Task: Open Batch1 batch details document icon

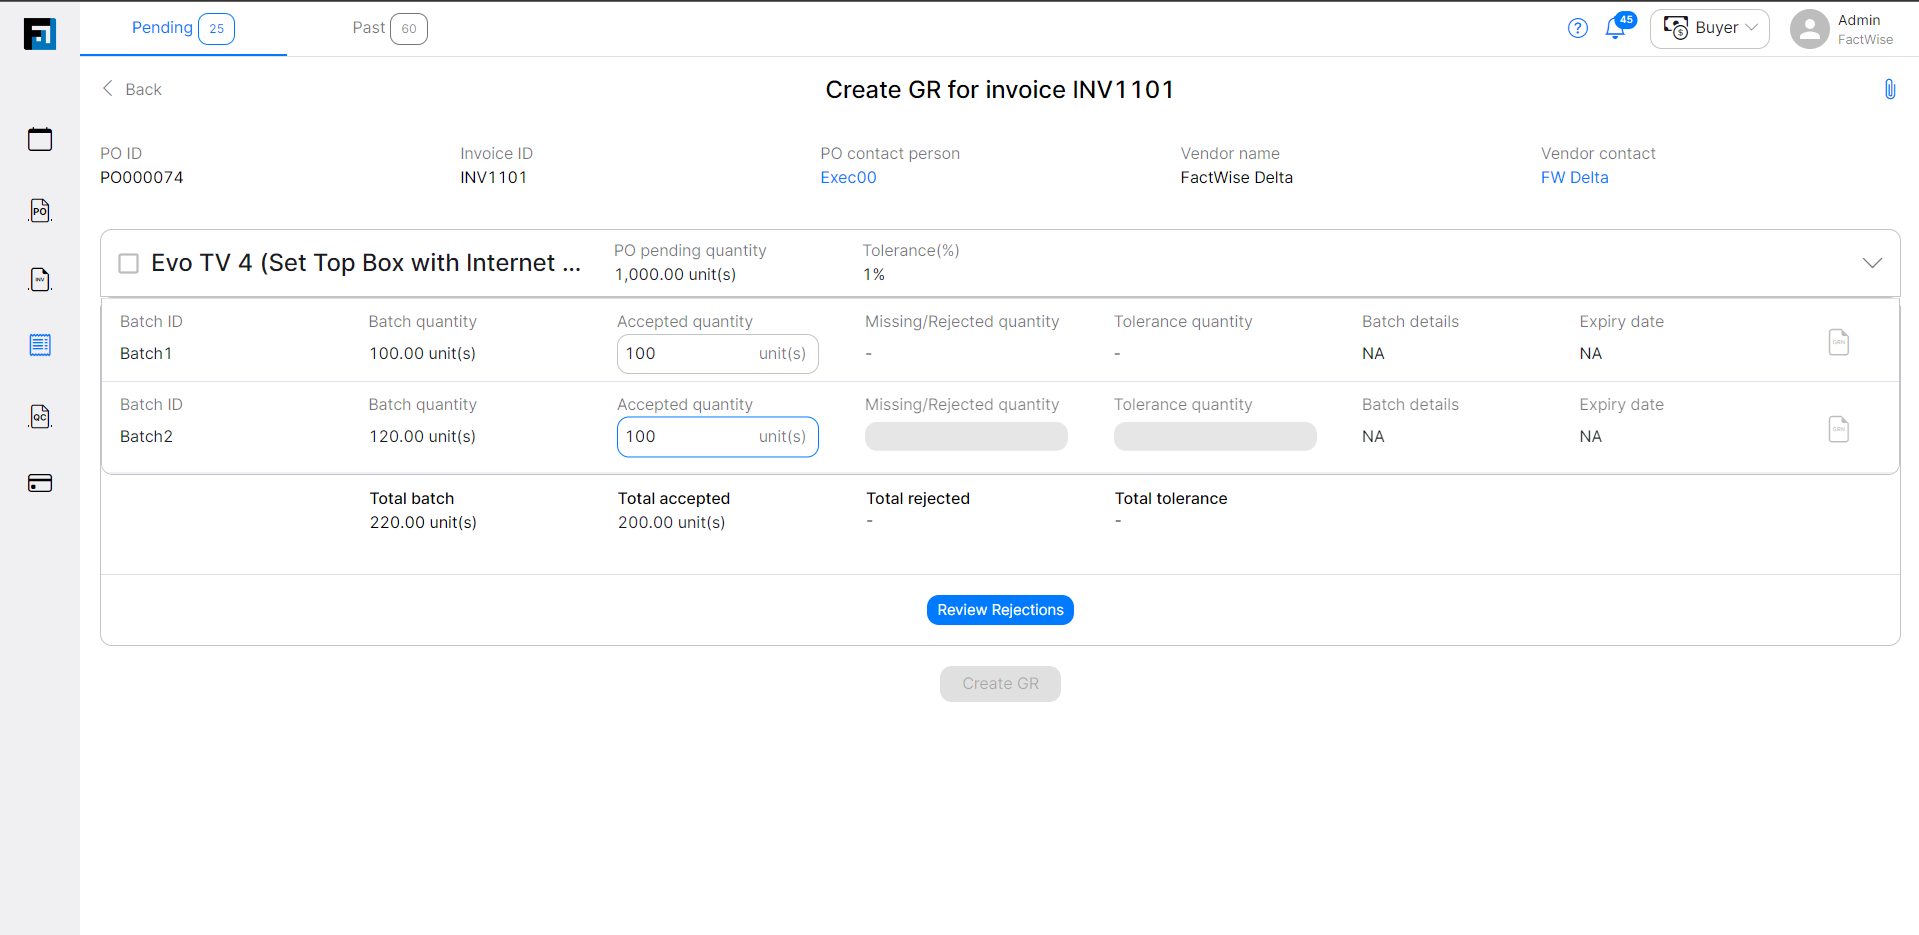Action: (1838, 342)
